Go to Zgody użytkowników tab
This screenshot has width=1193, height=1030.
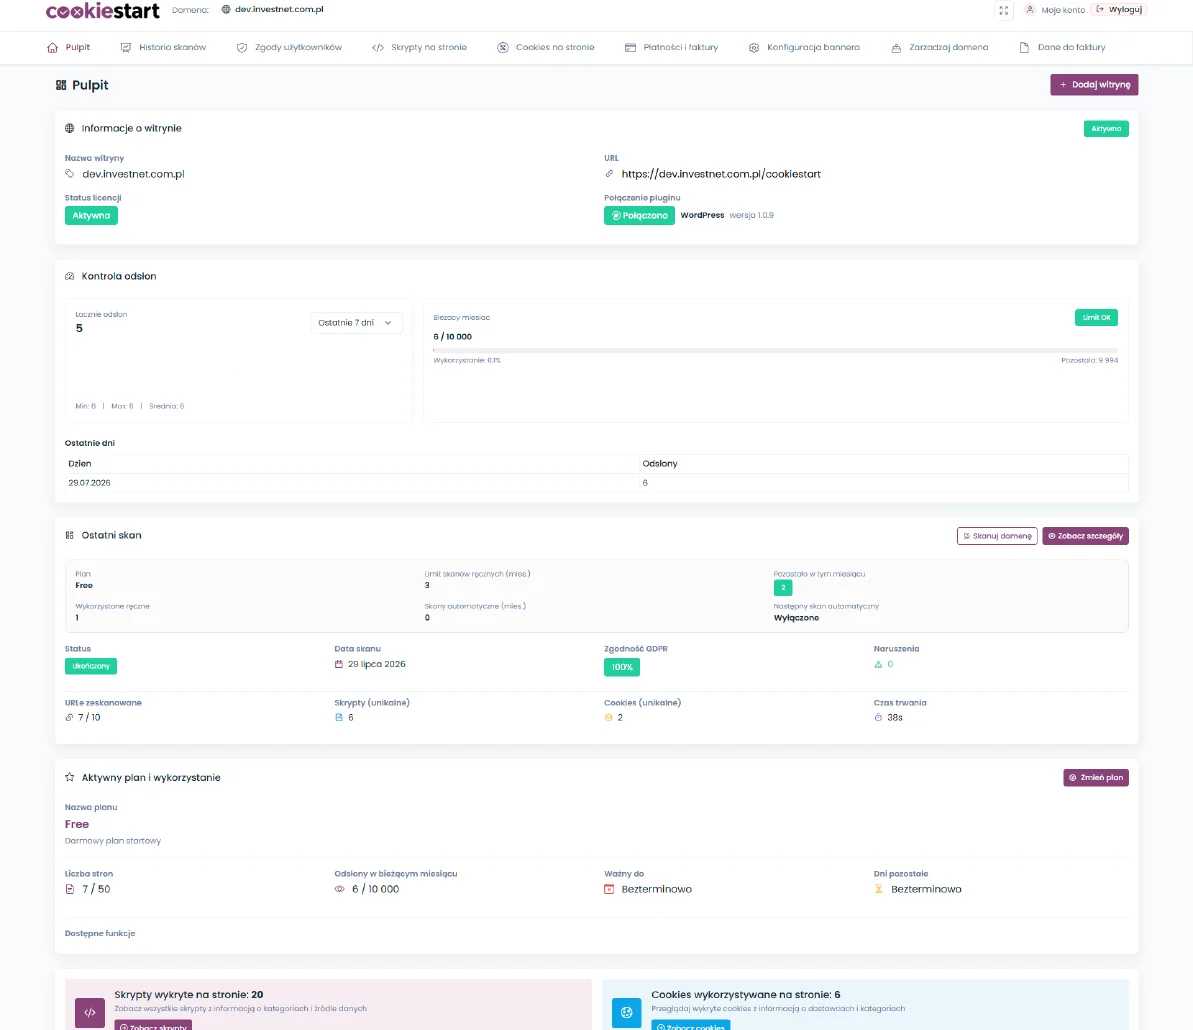point(289,47)
